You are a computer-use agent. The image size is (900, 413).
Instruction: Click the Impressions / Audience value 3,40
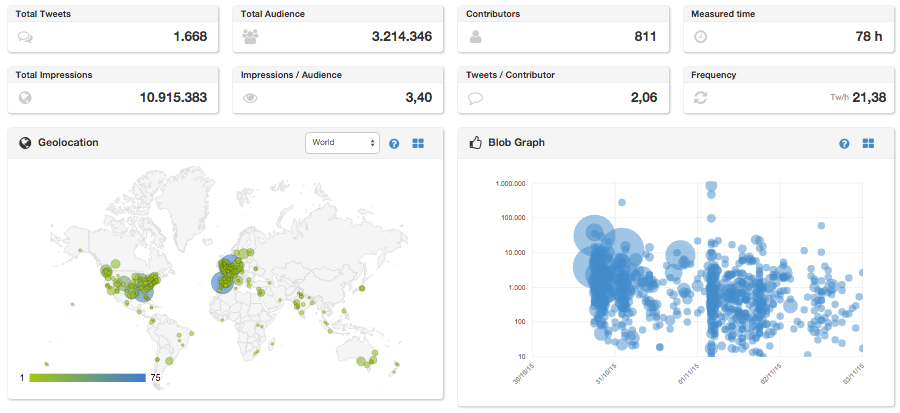coord(418,98)
